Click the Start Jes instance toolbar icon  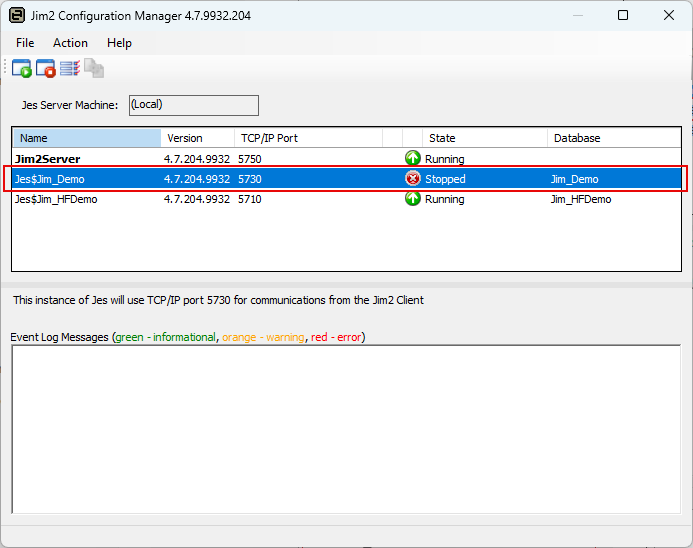(22, 68)
